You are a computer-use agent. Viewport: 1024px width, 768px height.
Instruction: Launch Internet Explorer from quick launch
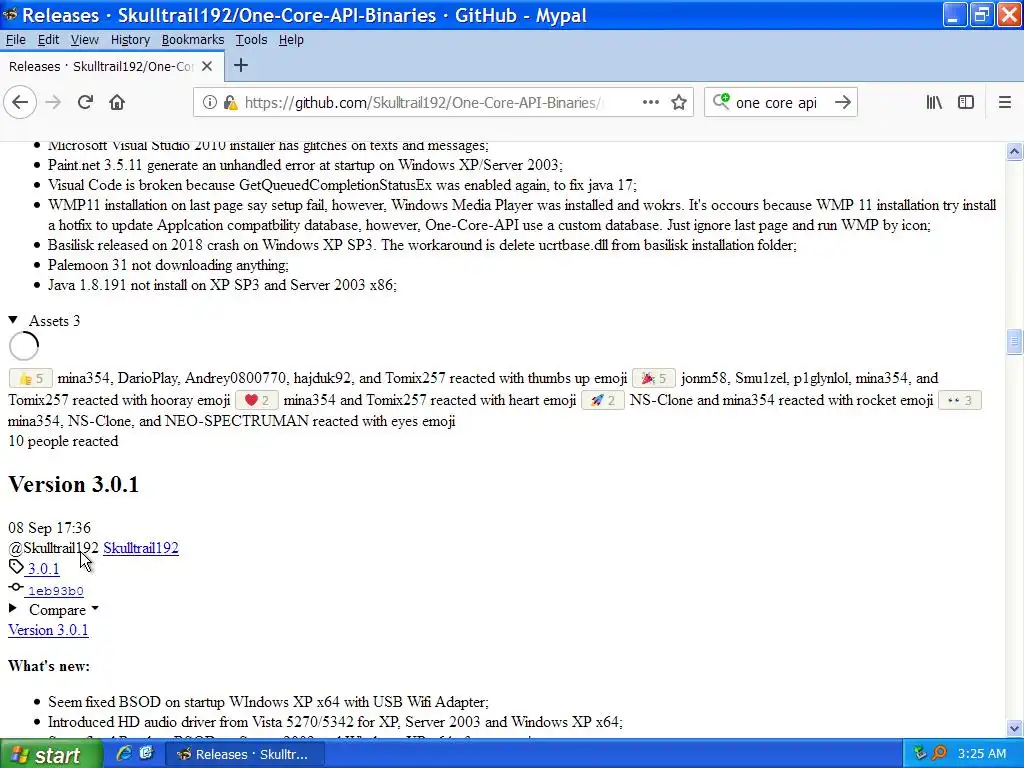coord(123,754)
